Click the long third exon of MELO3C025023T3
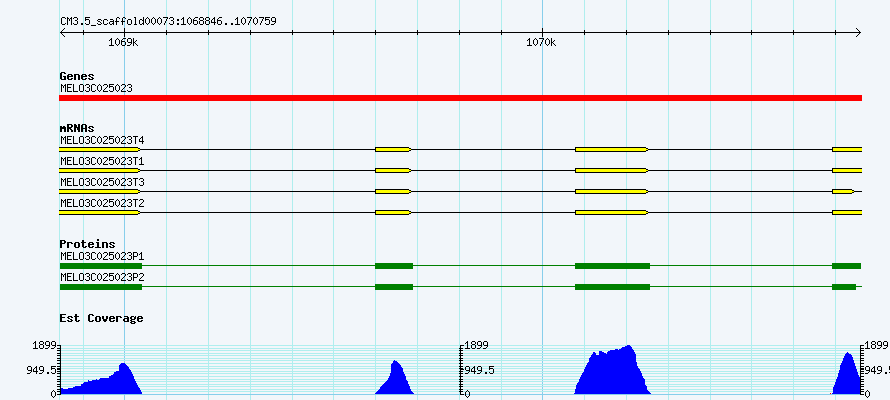The height and width of the screenshot is (400, 890). [612, 192]
